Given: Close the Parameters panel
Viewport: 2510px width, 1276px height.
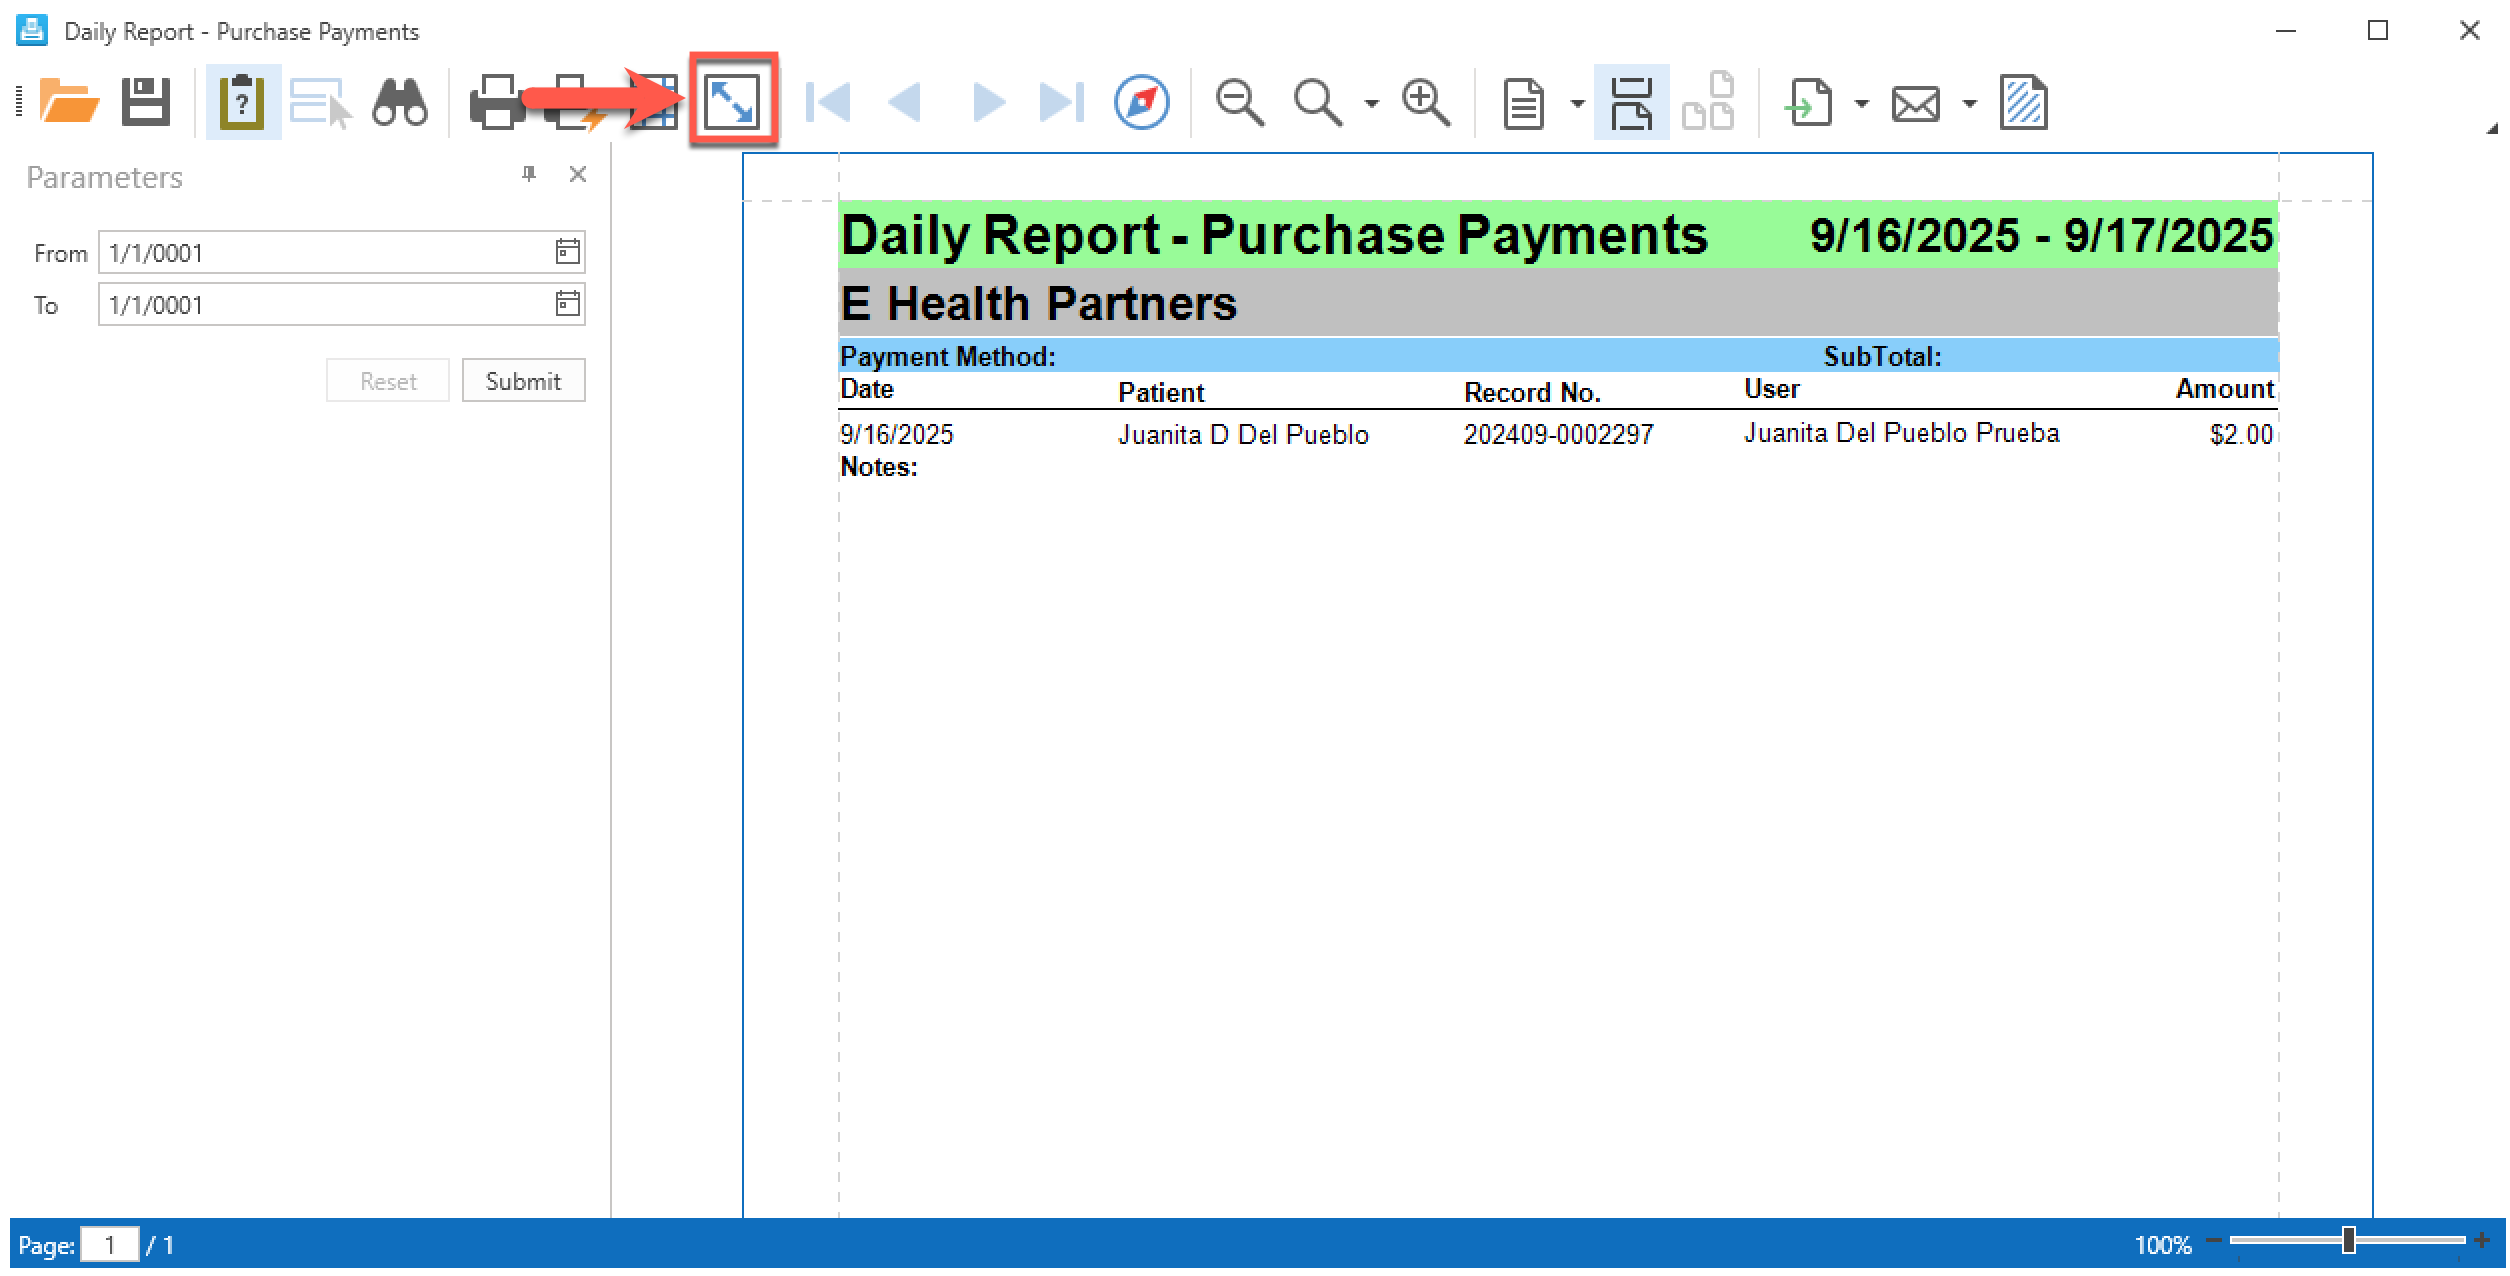Looking at the screenshot, I should tap(577, 175).
